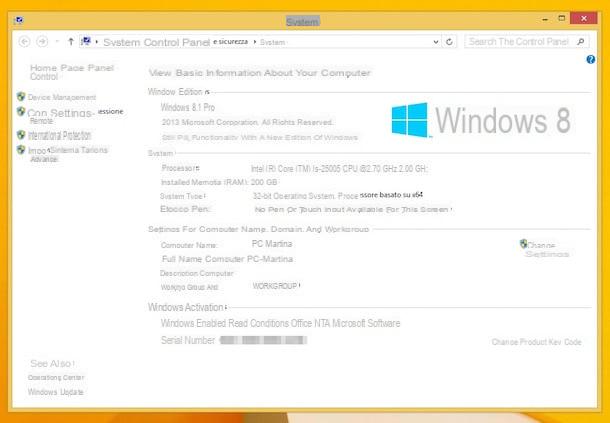Click the Installed Memory RAM value

[264, 182]
